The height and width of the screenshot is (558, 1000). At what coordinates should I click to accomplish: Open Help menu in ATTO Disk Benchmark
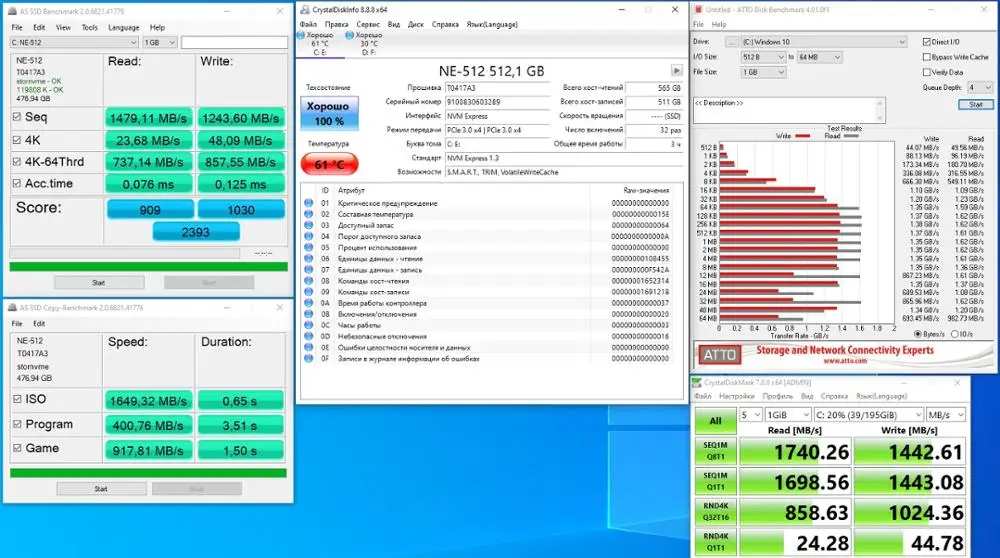719,24
